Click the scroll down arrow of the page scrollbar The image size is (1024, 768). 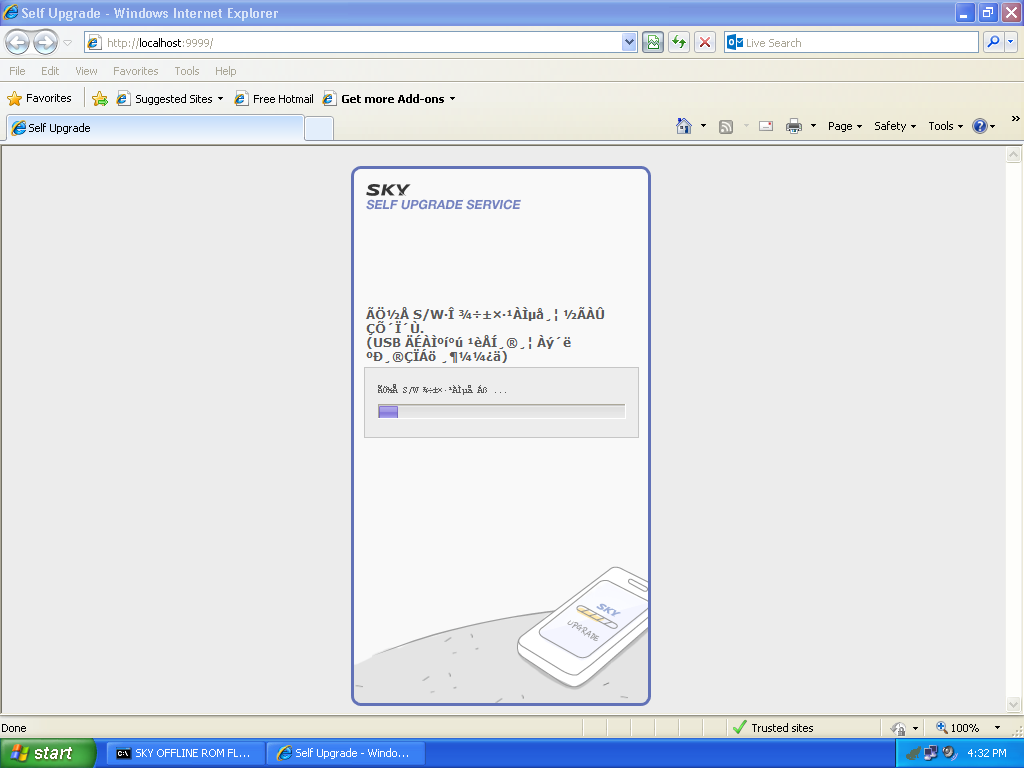[x=1014, y=704]
